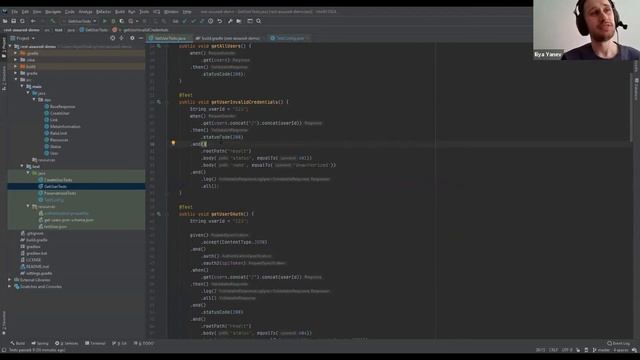Image resolution: width=640 pixels, height=360 pixels.
Task: Click Project panel locate-file target icon
Action: point(113,38)
